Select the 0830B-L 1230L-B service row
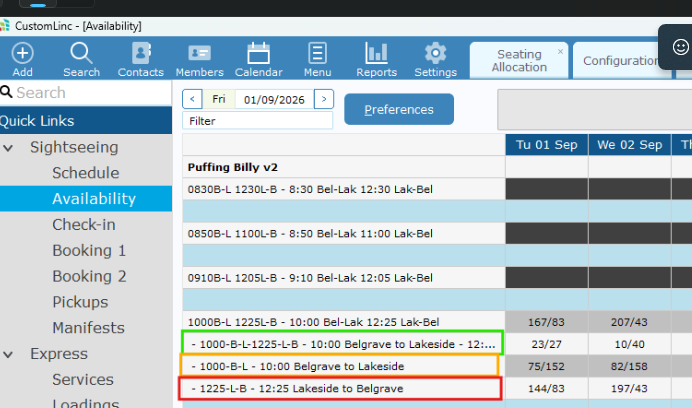The width and height of the screenshot is (692, 408). point(344,189)
